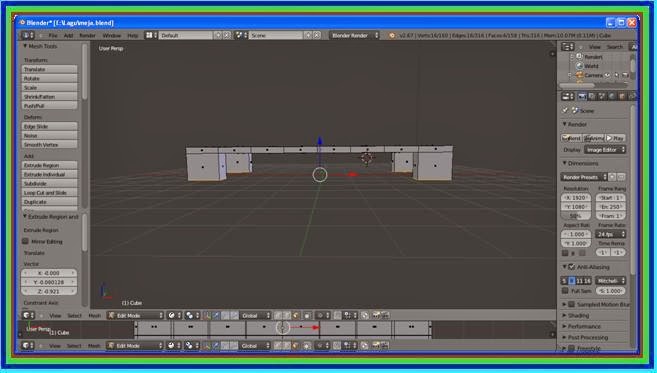Open the Info header editor type icon

pyautogui.click(x=28, y=35)
